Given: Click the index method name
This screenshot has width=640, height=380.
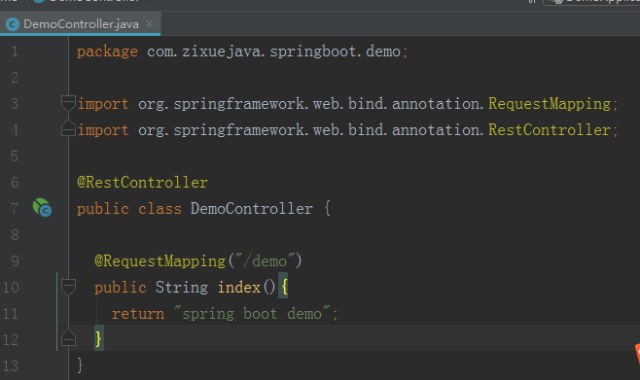Looking at the screenshot, I should pyautogui.click(x=239, y=287).
